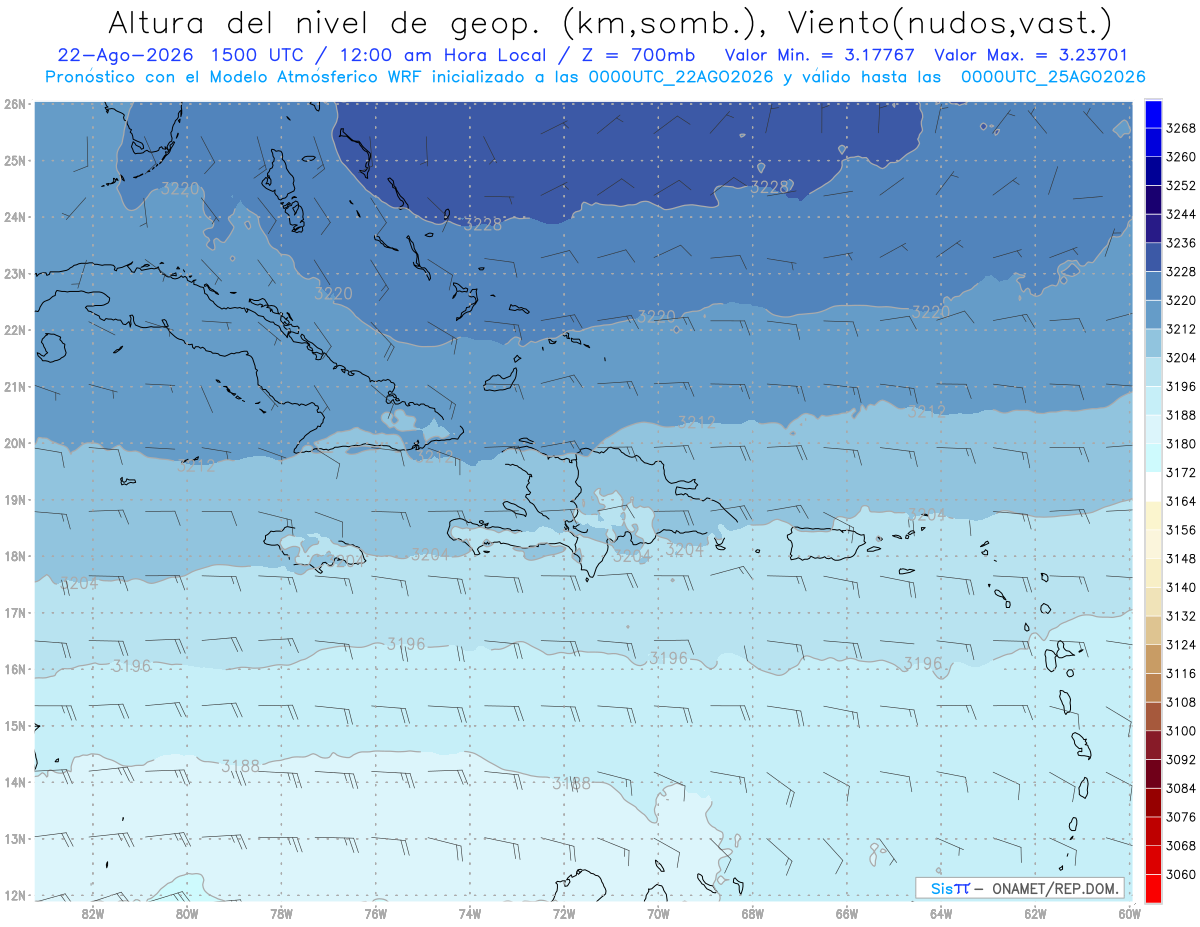Viewport: 1200px width, 927px height.
Task: Click the 82W longitude axis label
Action: pyautogui.click(x=92, y=913)
